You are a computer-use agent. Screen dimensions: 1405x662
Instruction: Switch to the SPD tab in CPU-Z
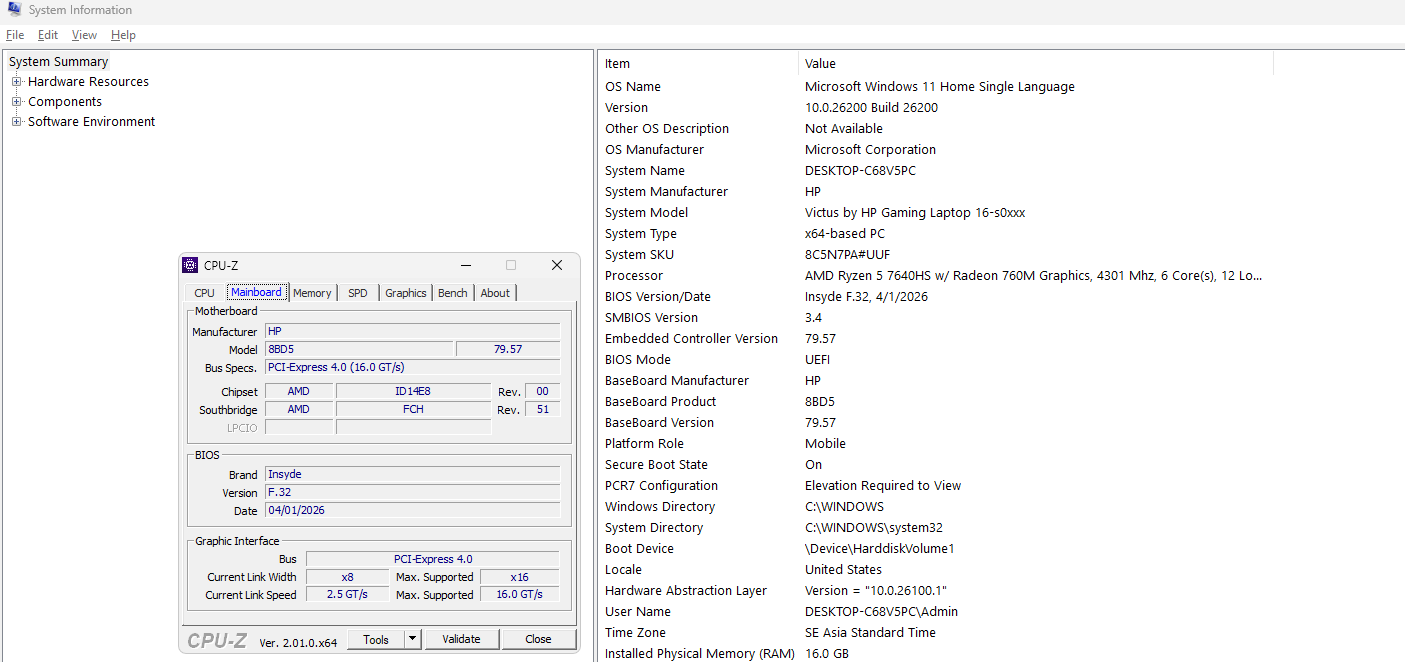[x=358, y=293]
